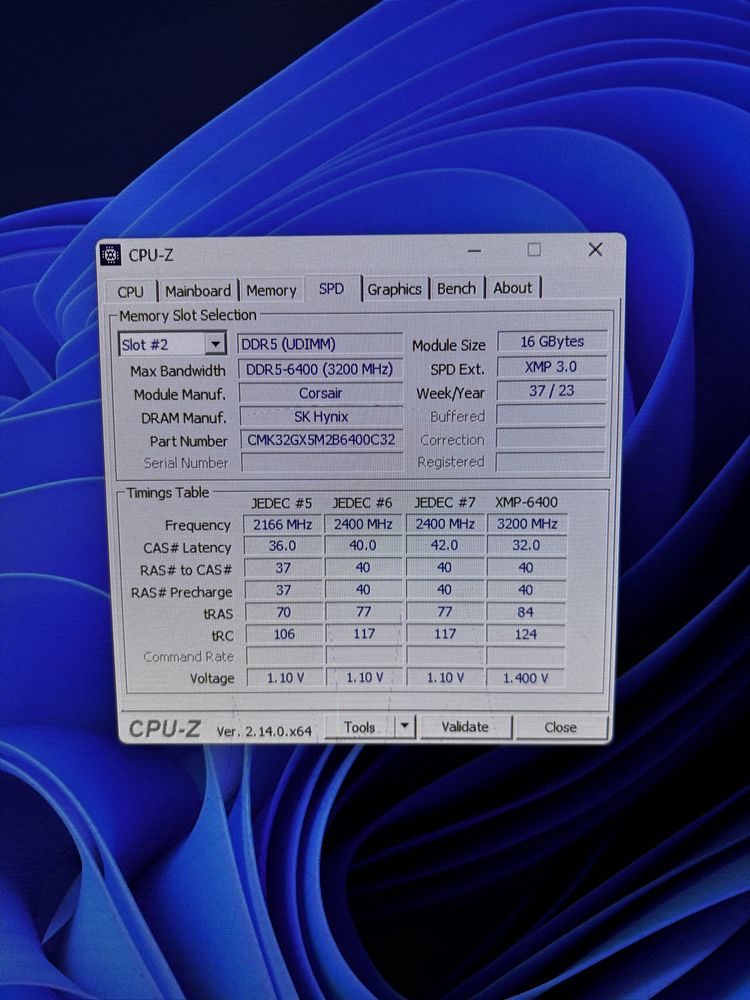The image size is (750, 1000).
Task: Click the 70 tRAS cell
Action: [284, 612]
